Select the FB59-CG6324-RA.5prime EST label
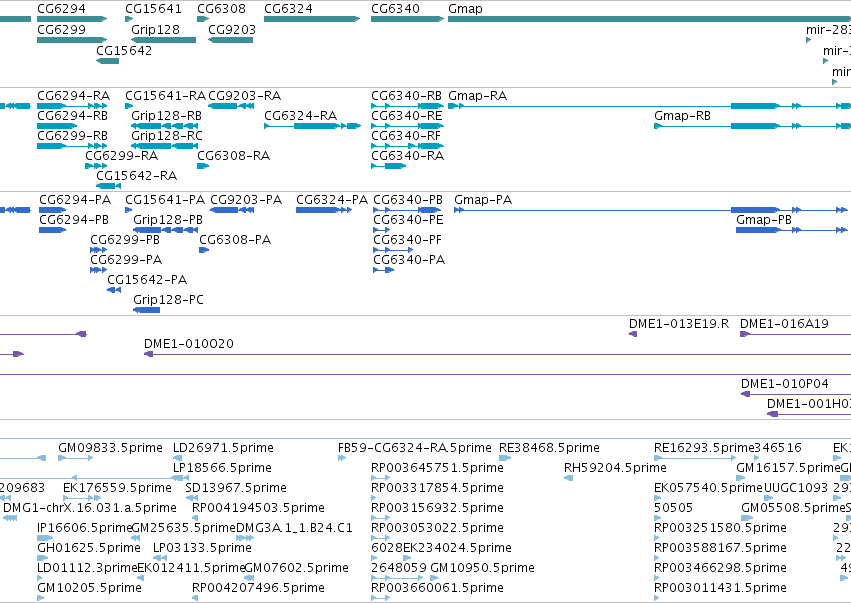Viewport: 851px width, 603px height. [x=415, y=448]
